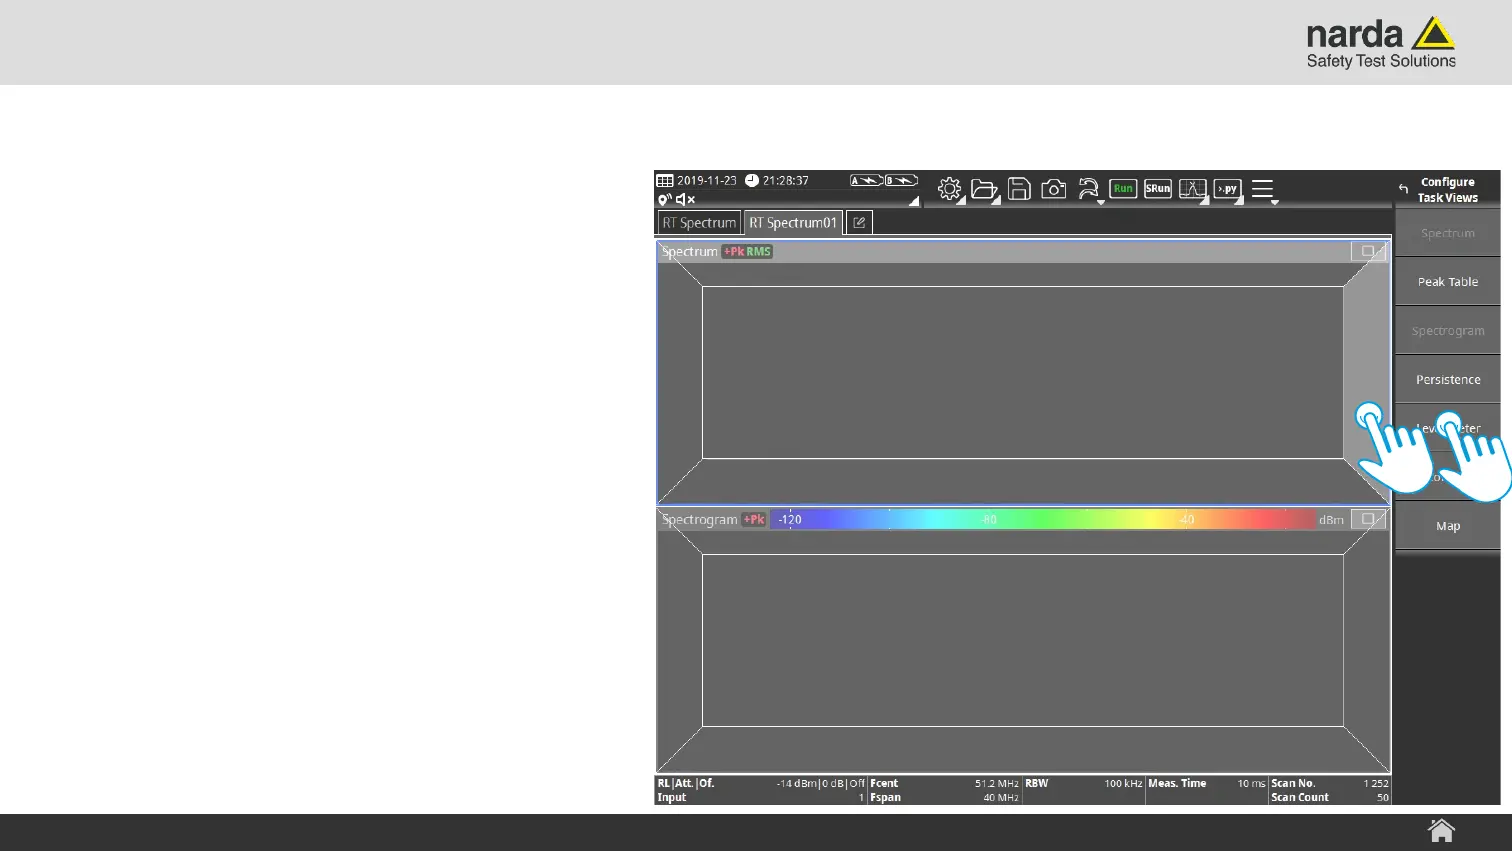Image resolution: width=1512 pixels, height=851 pixels.
Task: Toggle the SRun single run button
Action: click(x=1158, y=189)
